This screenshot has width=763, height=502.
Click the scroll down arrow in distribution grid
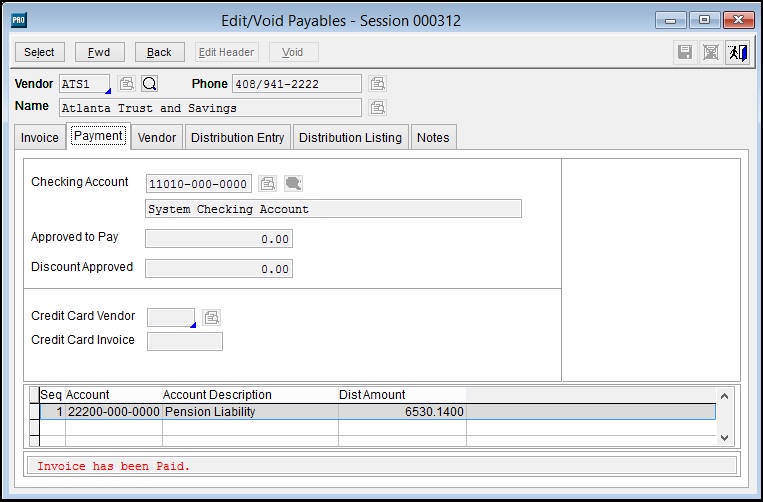click(724, 437)
